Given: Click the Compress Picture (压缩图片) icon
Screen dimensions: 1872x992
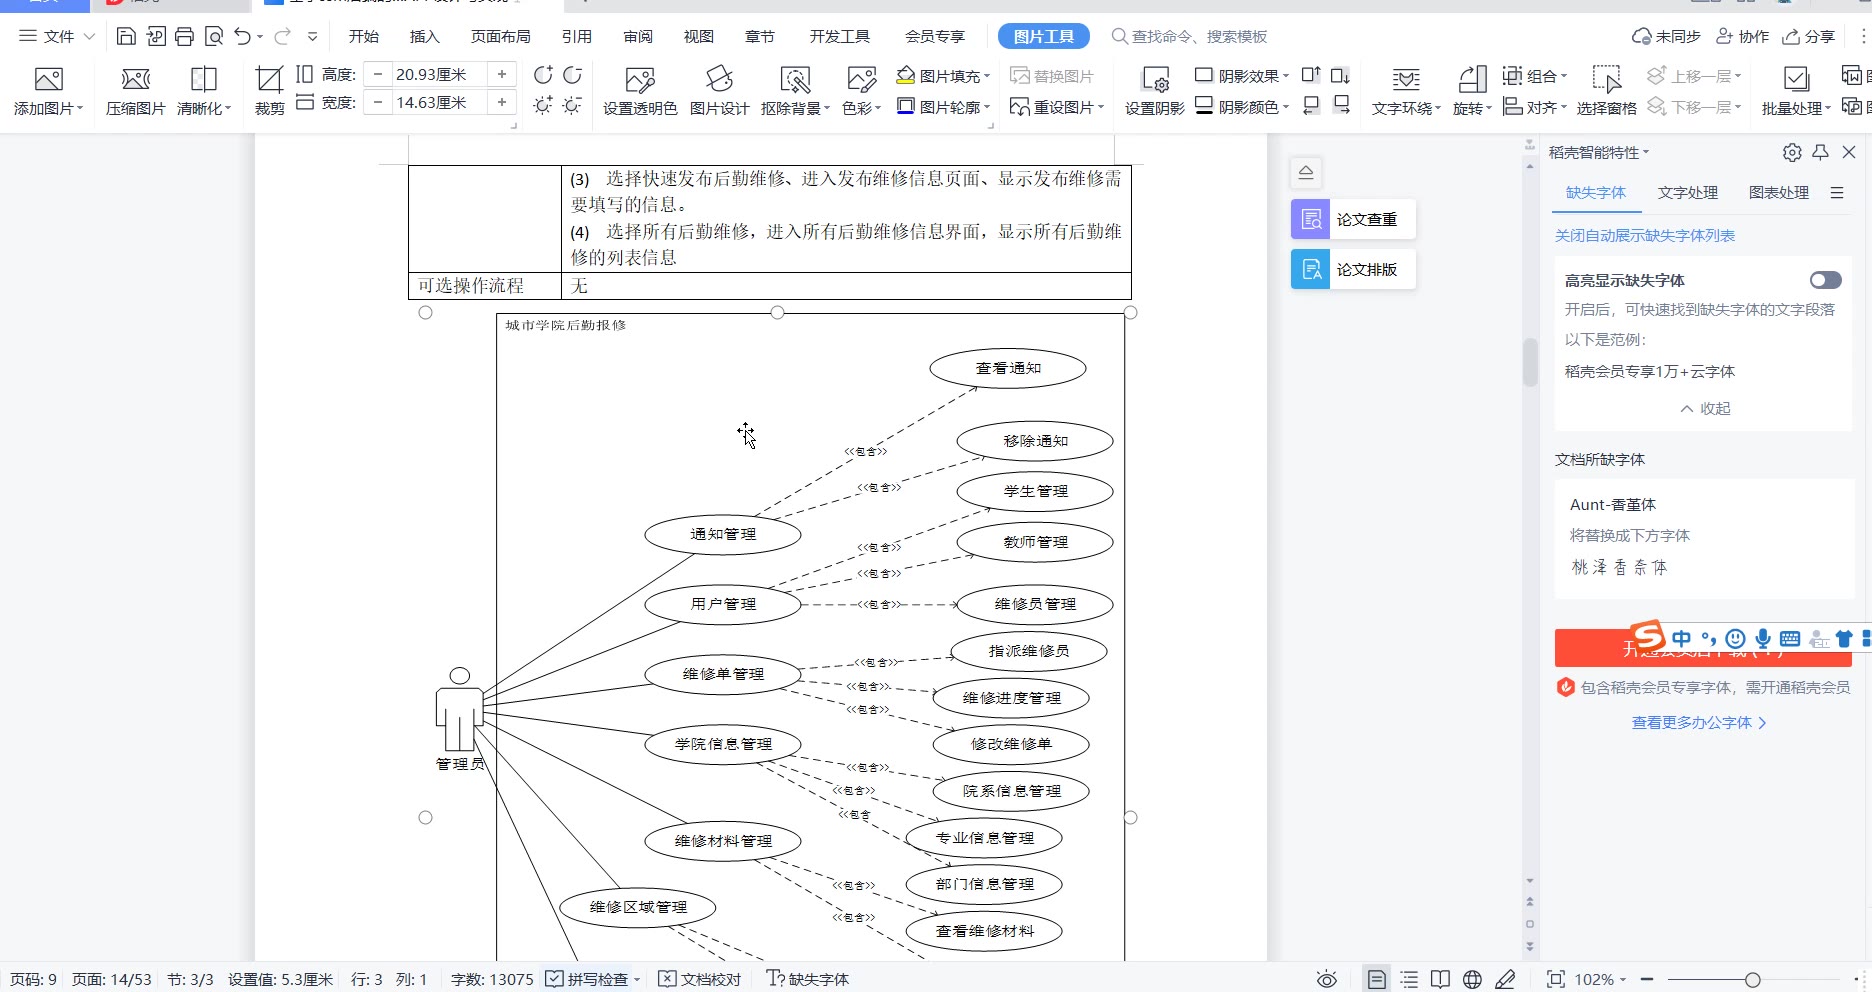Looking at the screenshot, I should pyautogui.click(x=135, y=81).
